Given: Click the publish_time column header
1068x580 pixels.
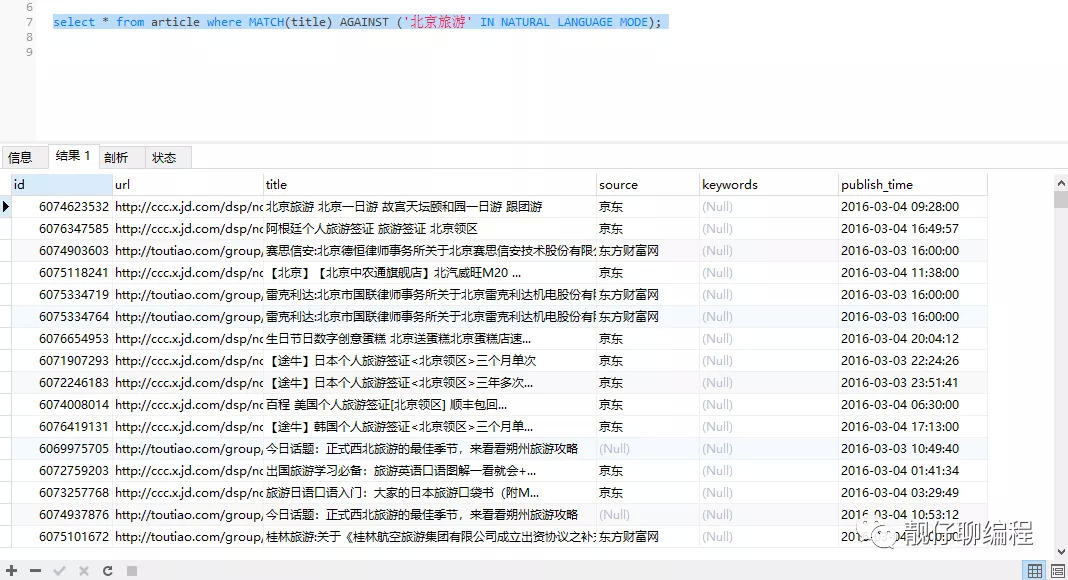Looking at the screenshot, I should pos(911,185).
